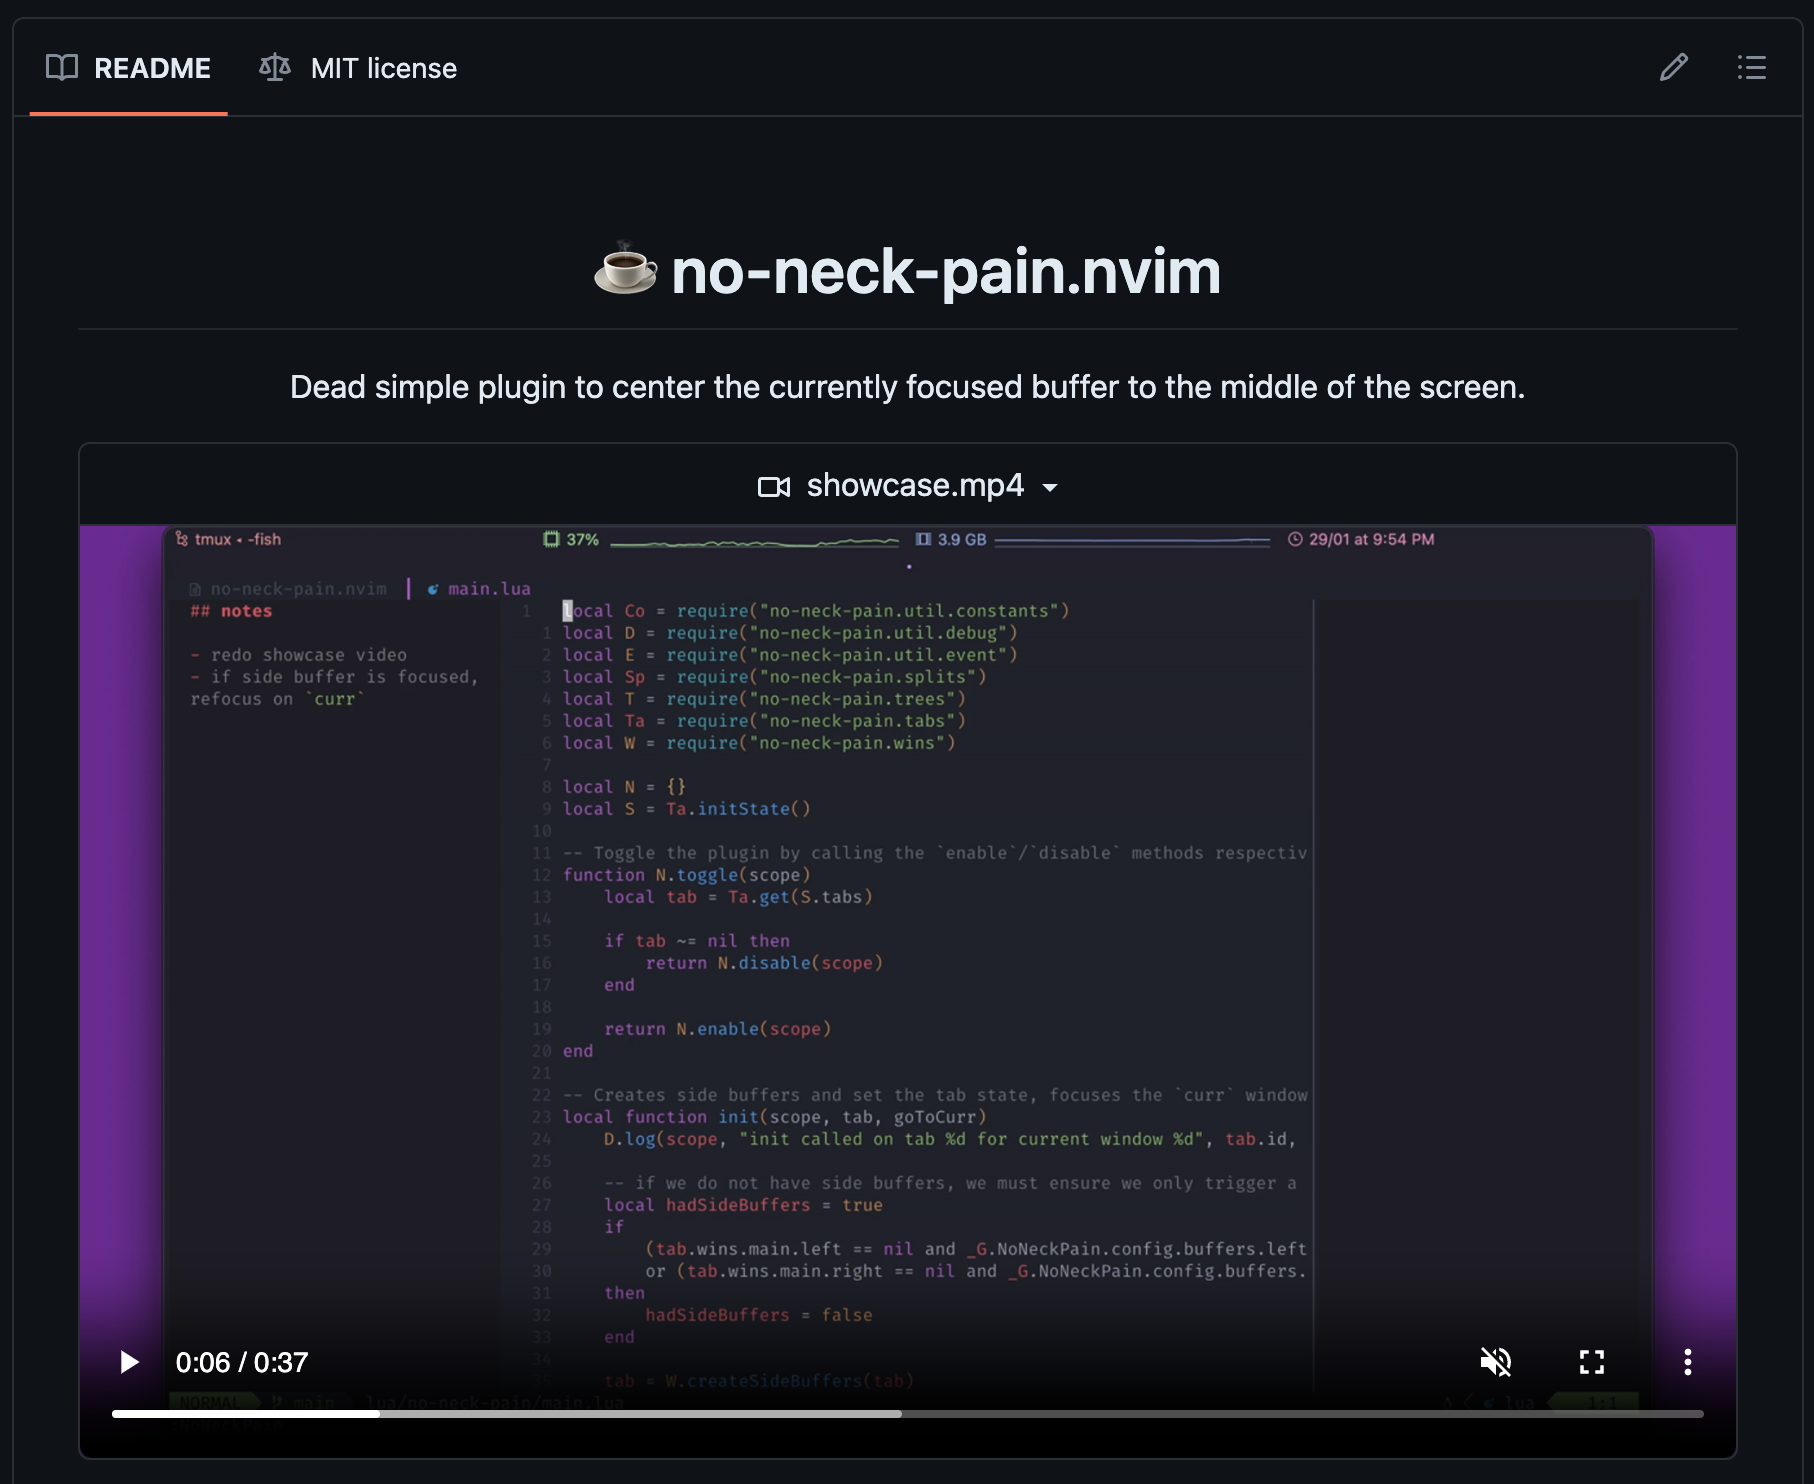The image size is (1814, 1484).
Task: Click the book icon beside README
Action: 62,68
